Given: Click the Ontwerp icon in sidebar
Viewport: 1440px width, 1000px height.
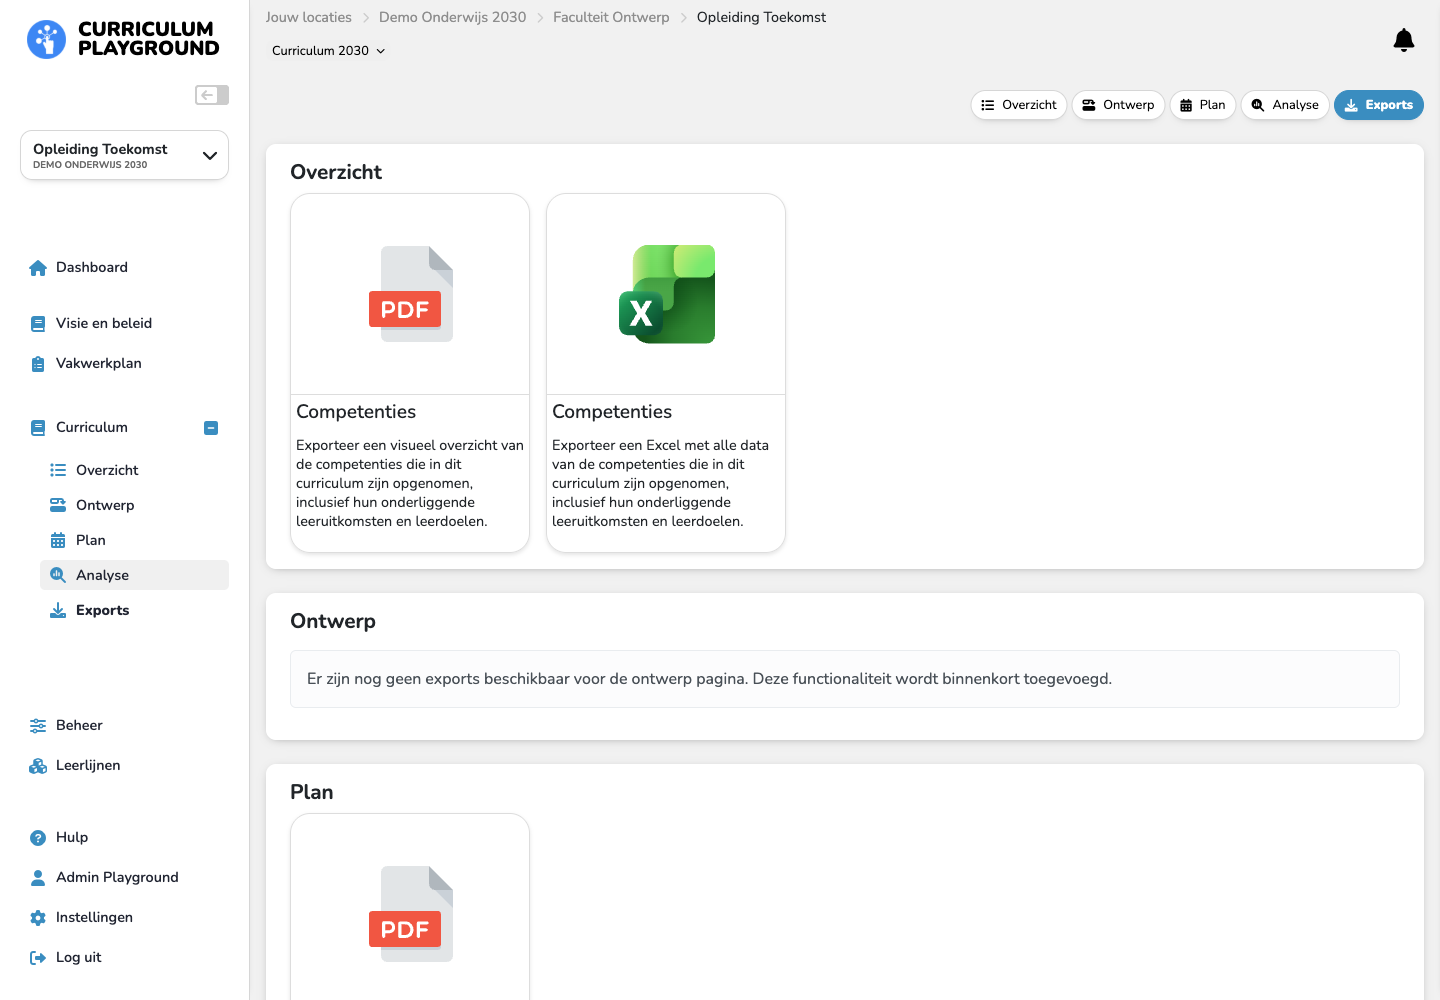Looking at the screenshot, I should click(x=58, y=505).
